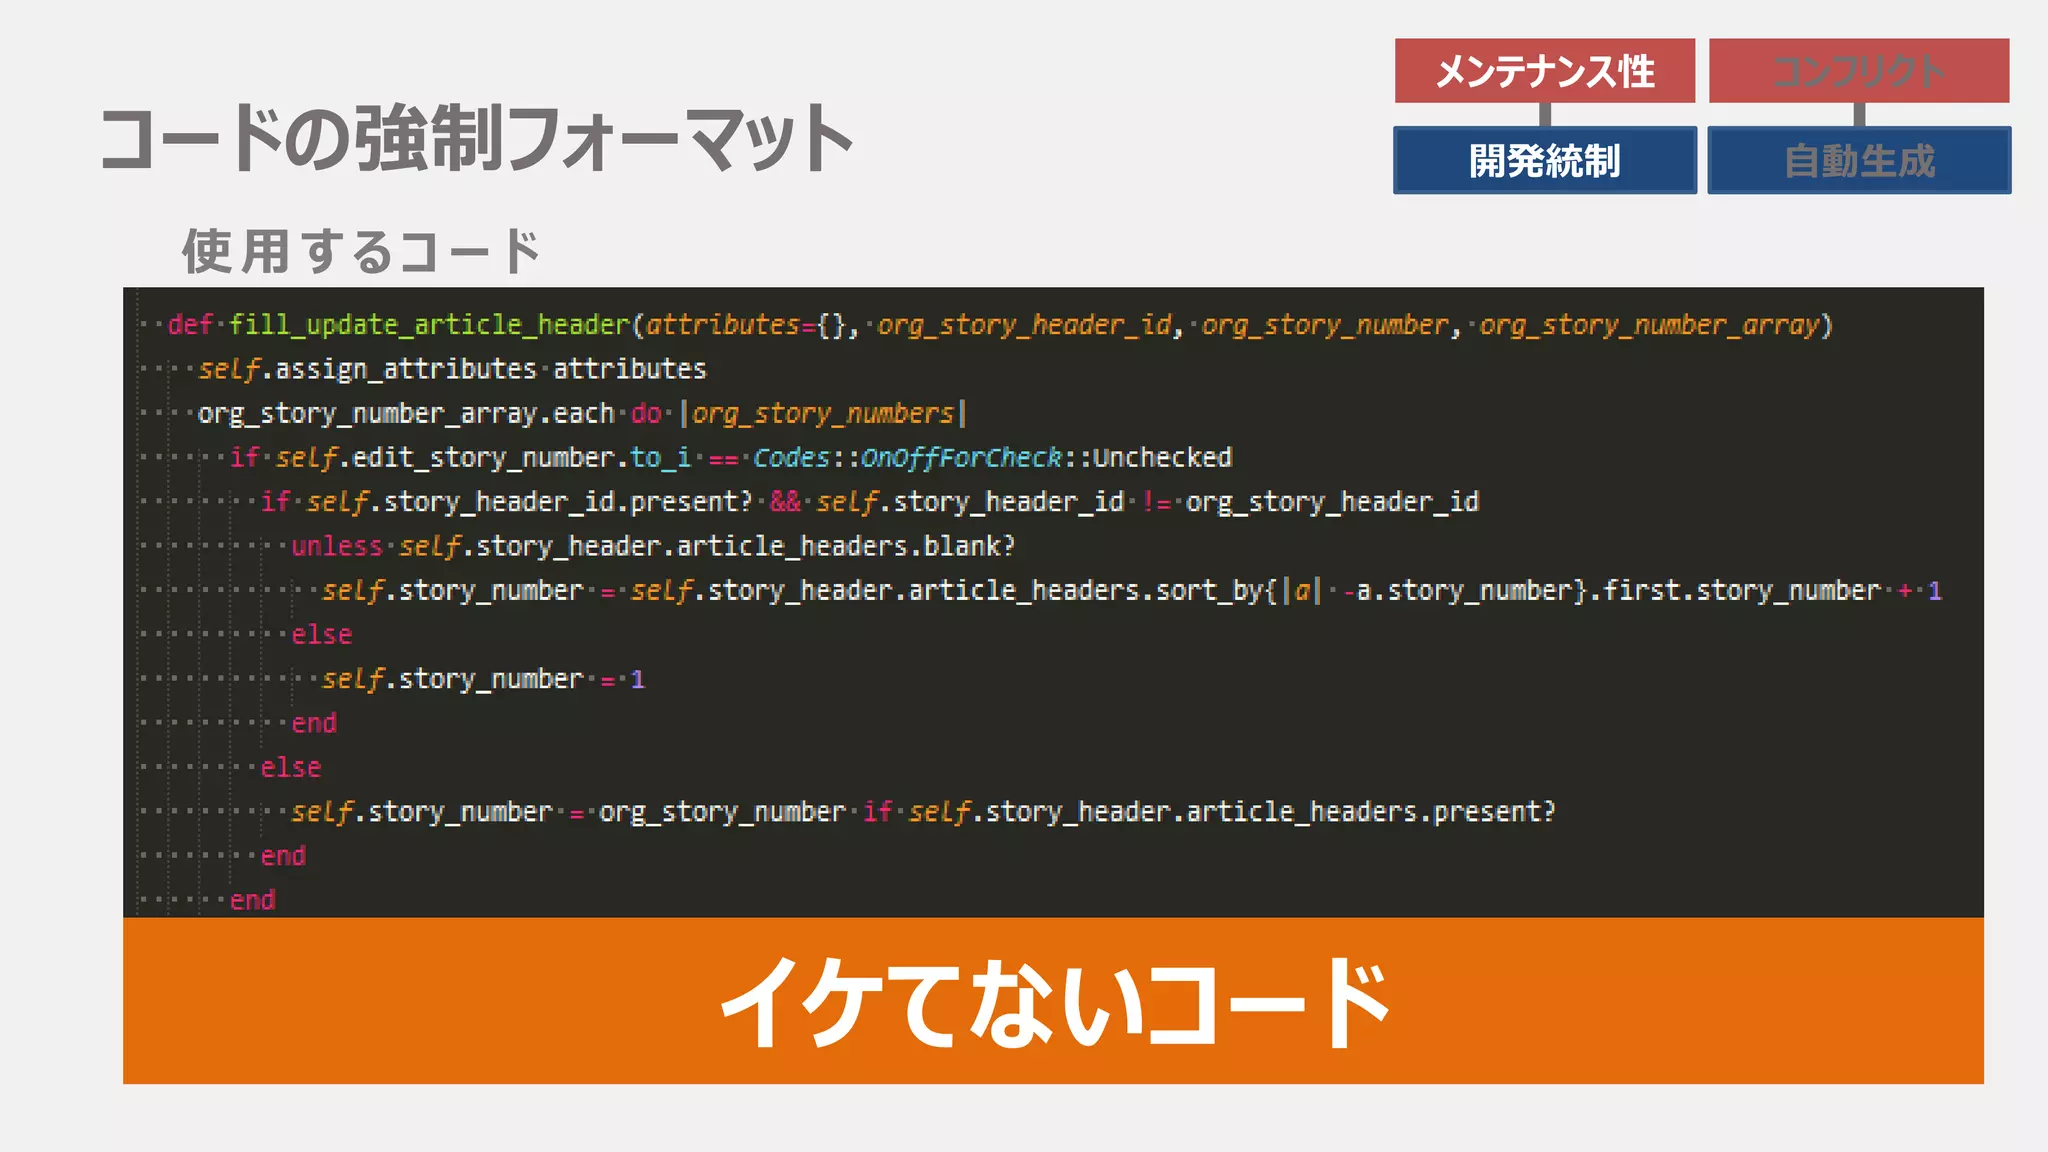This screenshot has width=2048, height=1152.
Task: Click the orange イケてないコード banner
Action: pyautogui.click(x=1053, y=1001)
